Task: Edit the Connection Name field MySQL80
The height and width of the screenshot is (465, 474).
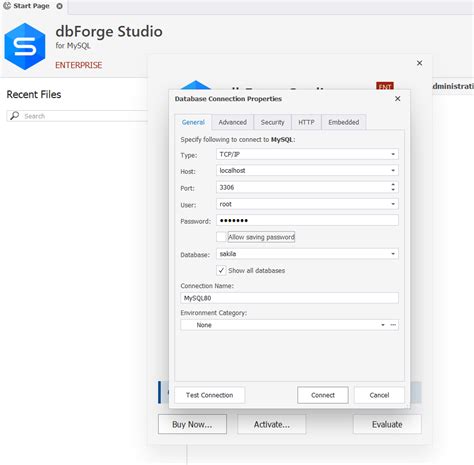Action: [x=289, y=298]
